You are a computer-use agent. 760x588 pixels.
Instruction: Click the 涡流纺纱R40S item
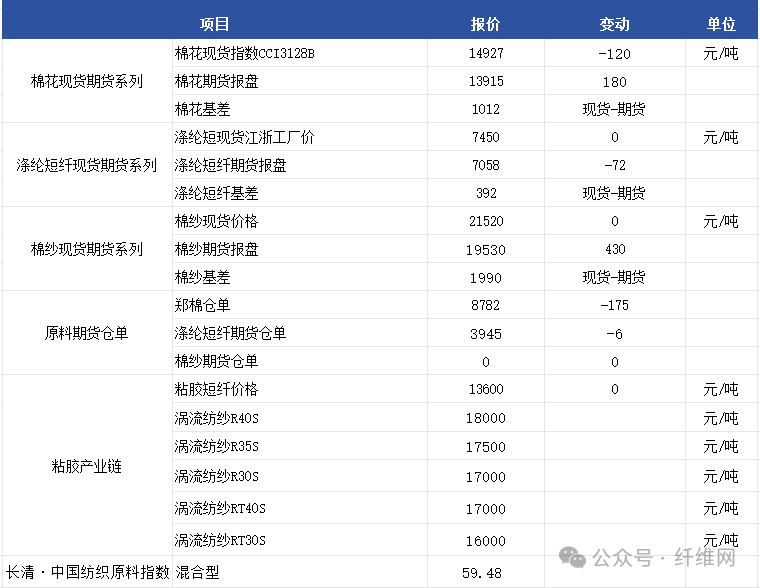pos(216,418)
